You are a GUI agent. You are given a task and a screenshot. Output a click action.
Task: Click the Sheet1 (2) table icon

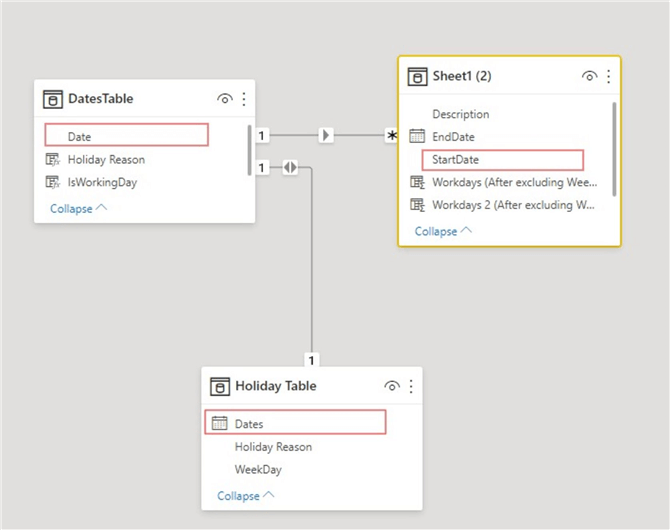[x=418, y=76]
